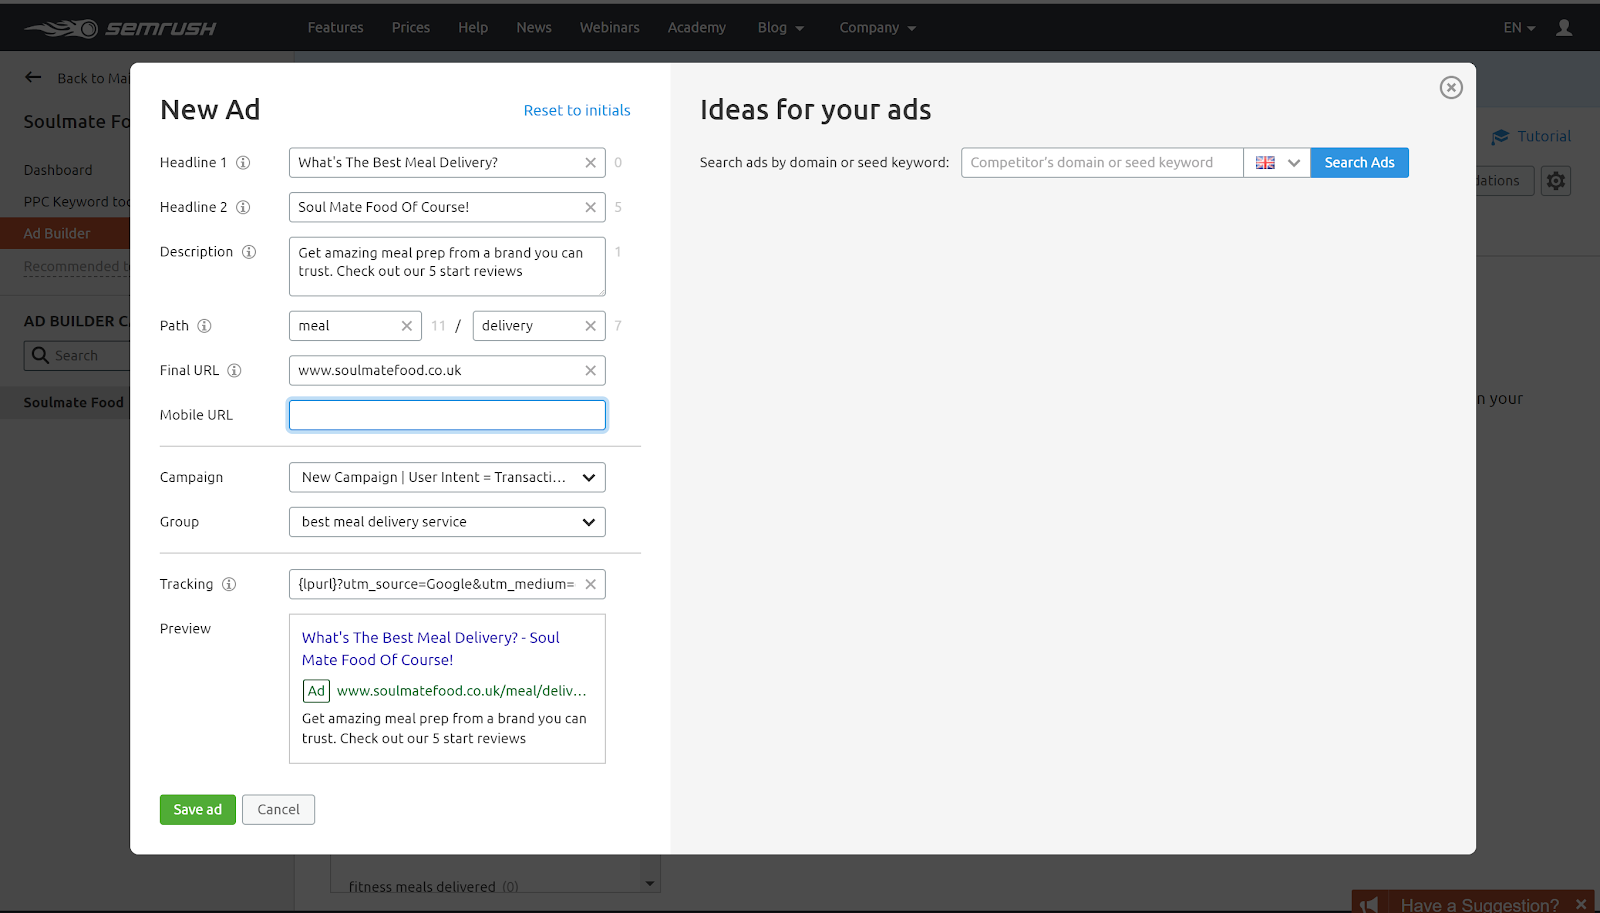Image resolution: width=1600 pixels, height=913 pixels.
Task: Close the New Ad dialog
Action: point(1451,88)
